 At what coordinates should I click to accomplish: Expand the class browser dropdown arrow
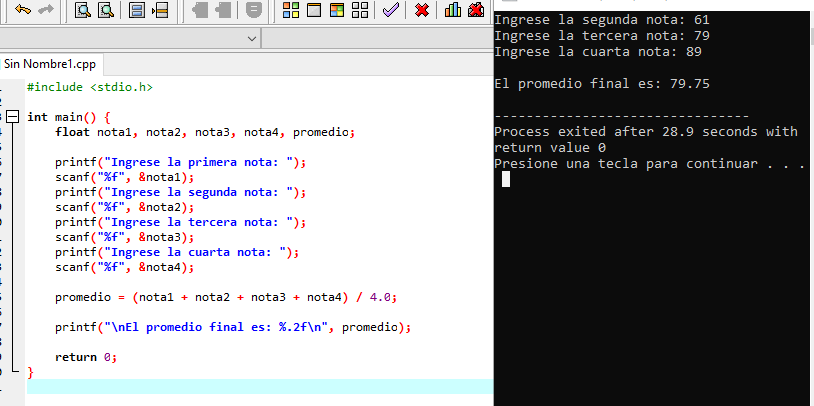pyautogui.click(x=252, y=38)
